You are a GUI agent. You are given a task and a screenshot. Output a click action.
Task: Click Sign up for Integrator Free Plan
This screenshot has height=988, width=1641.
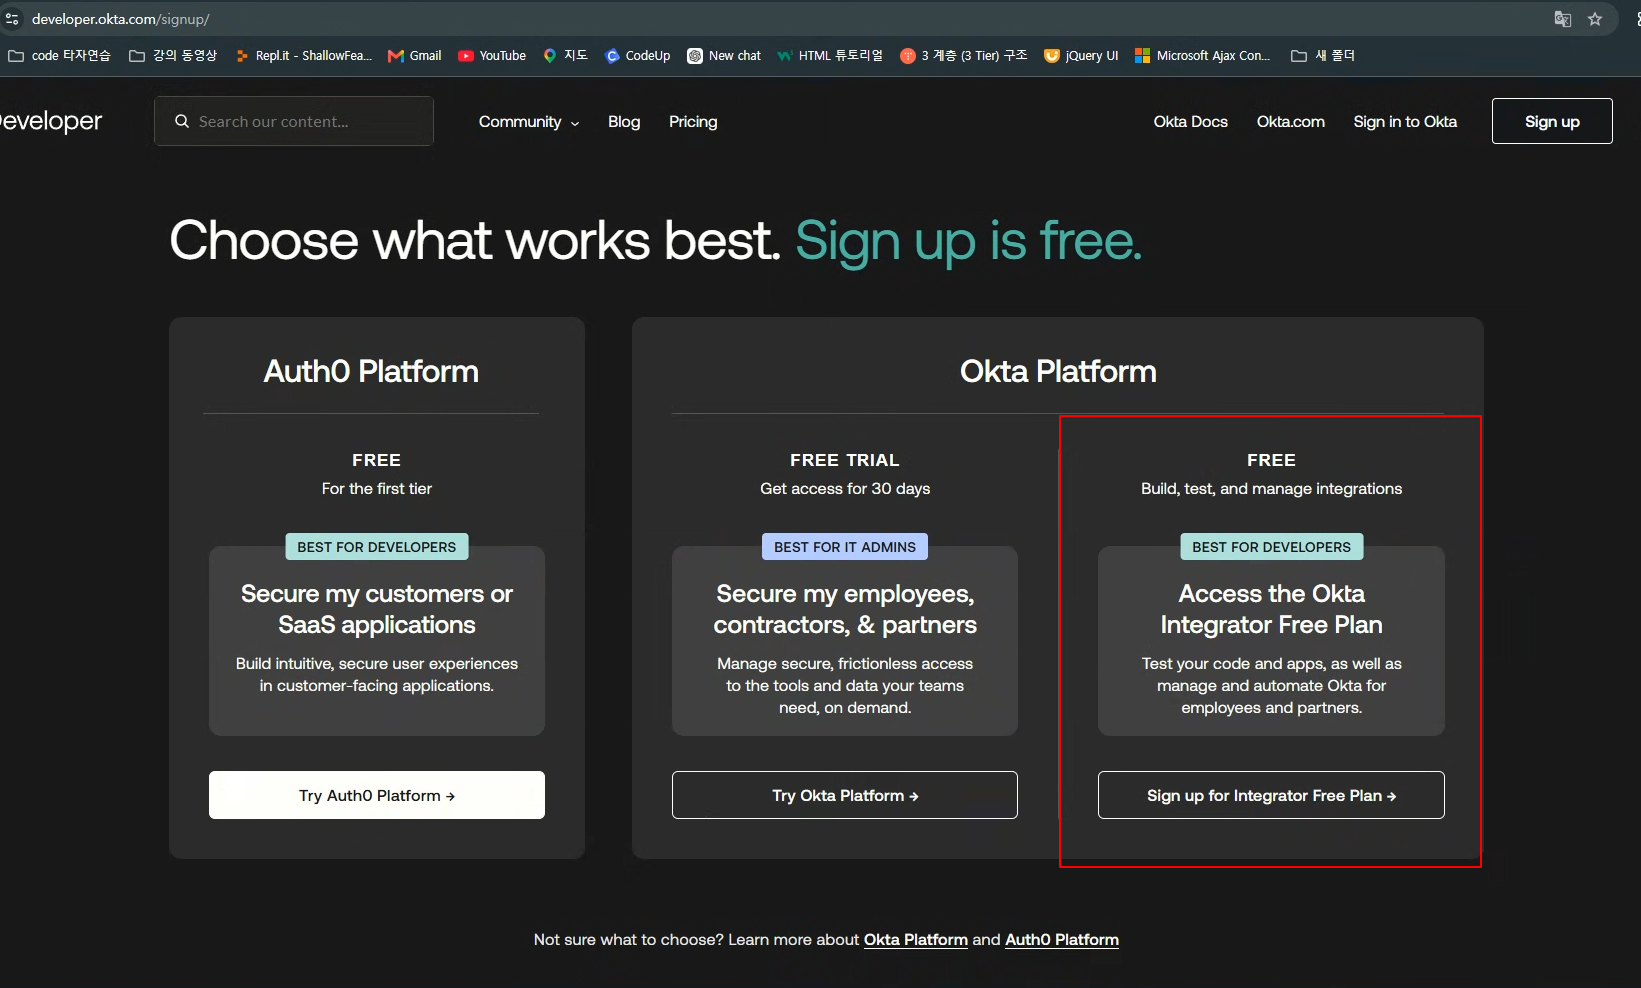point(1271,795)
